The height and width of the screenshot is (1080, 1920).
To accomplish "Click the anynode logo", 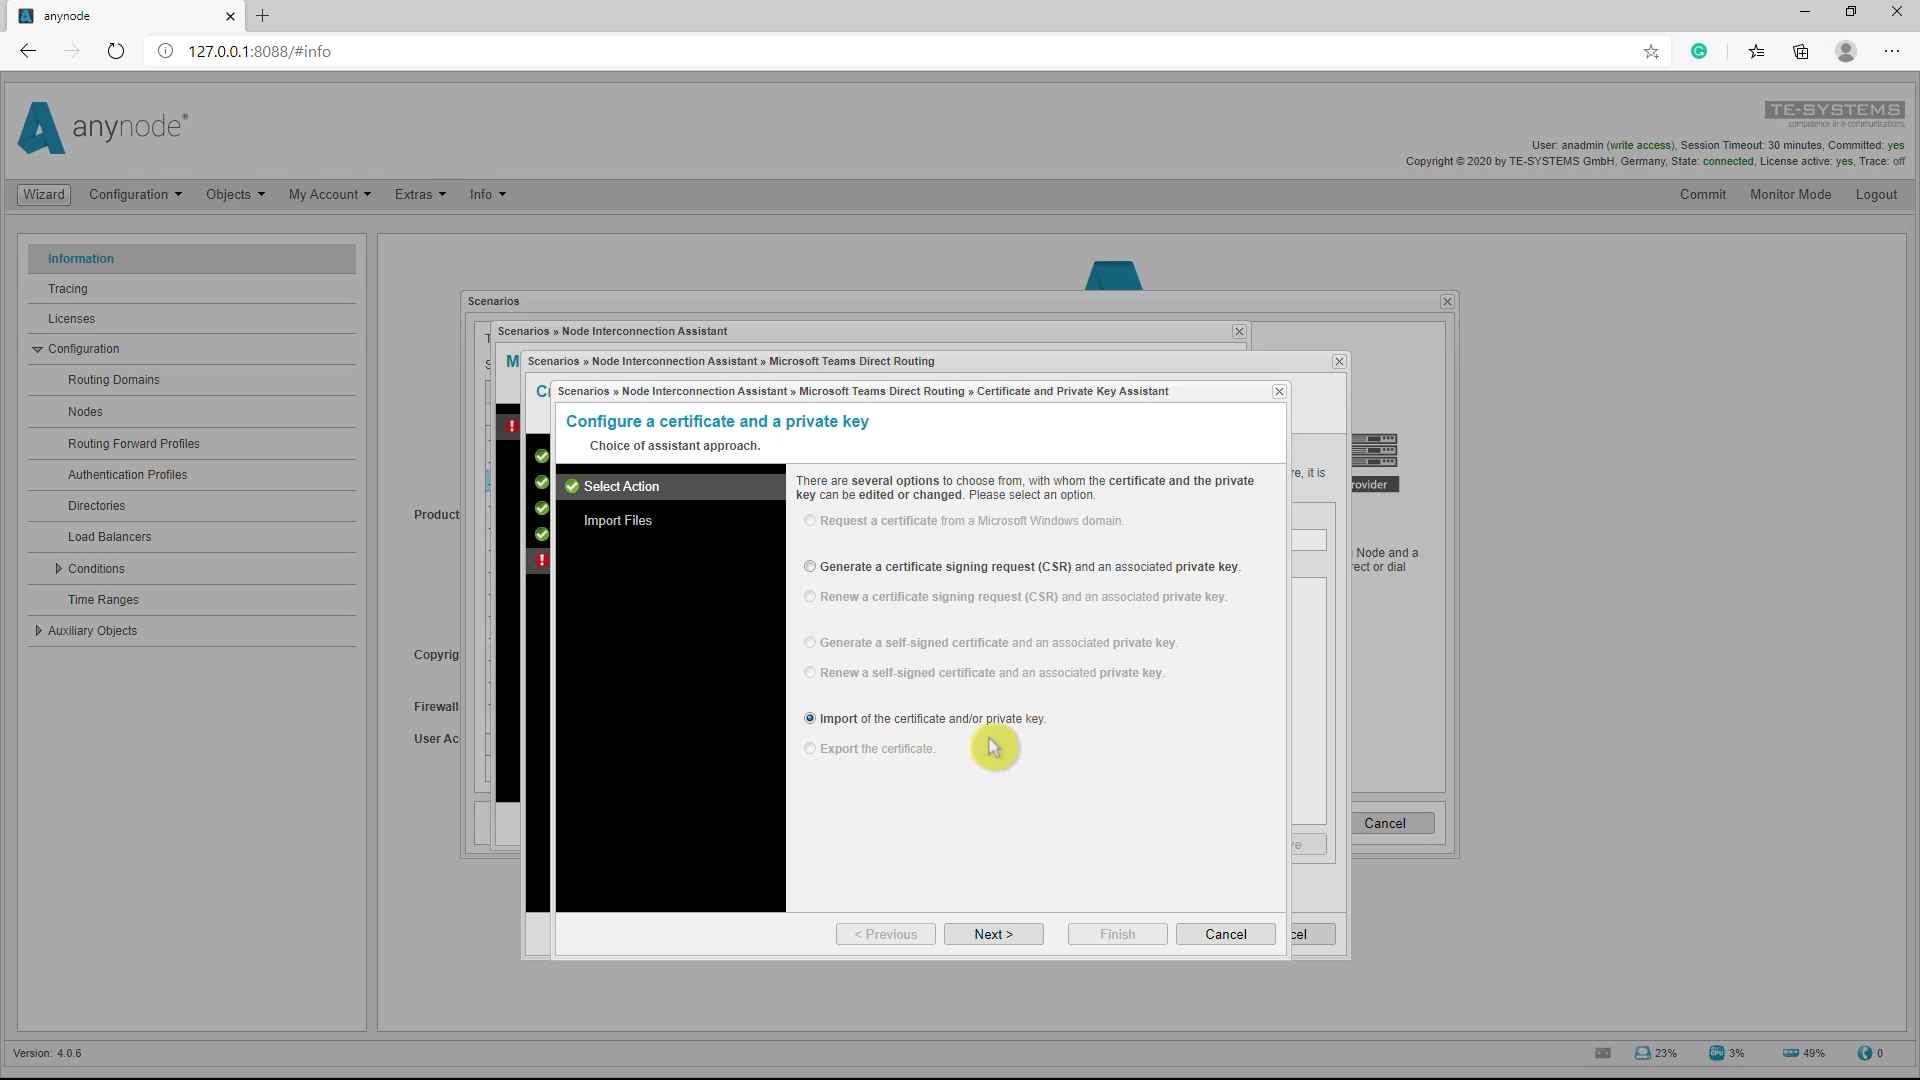I will (x=103, y=128).
